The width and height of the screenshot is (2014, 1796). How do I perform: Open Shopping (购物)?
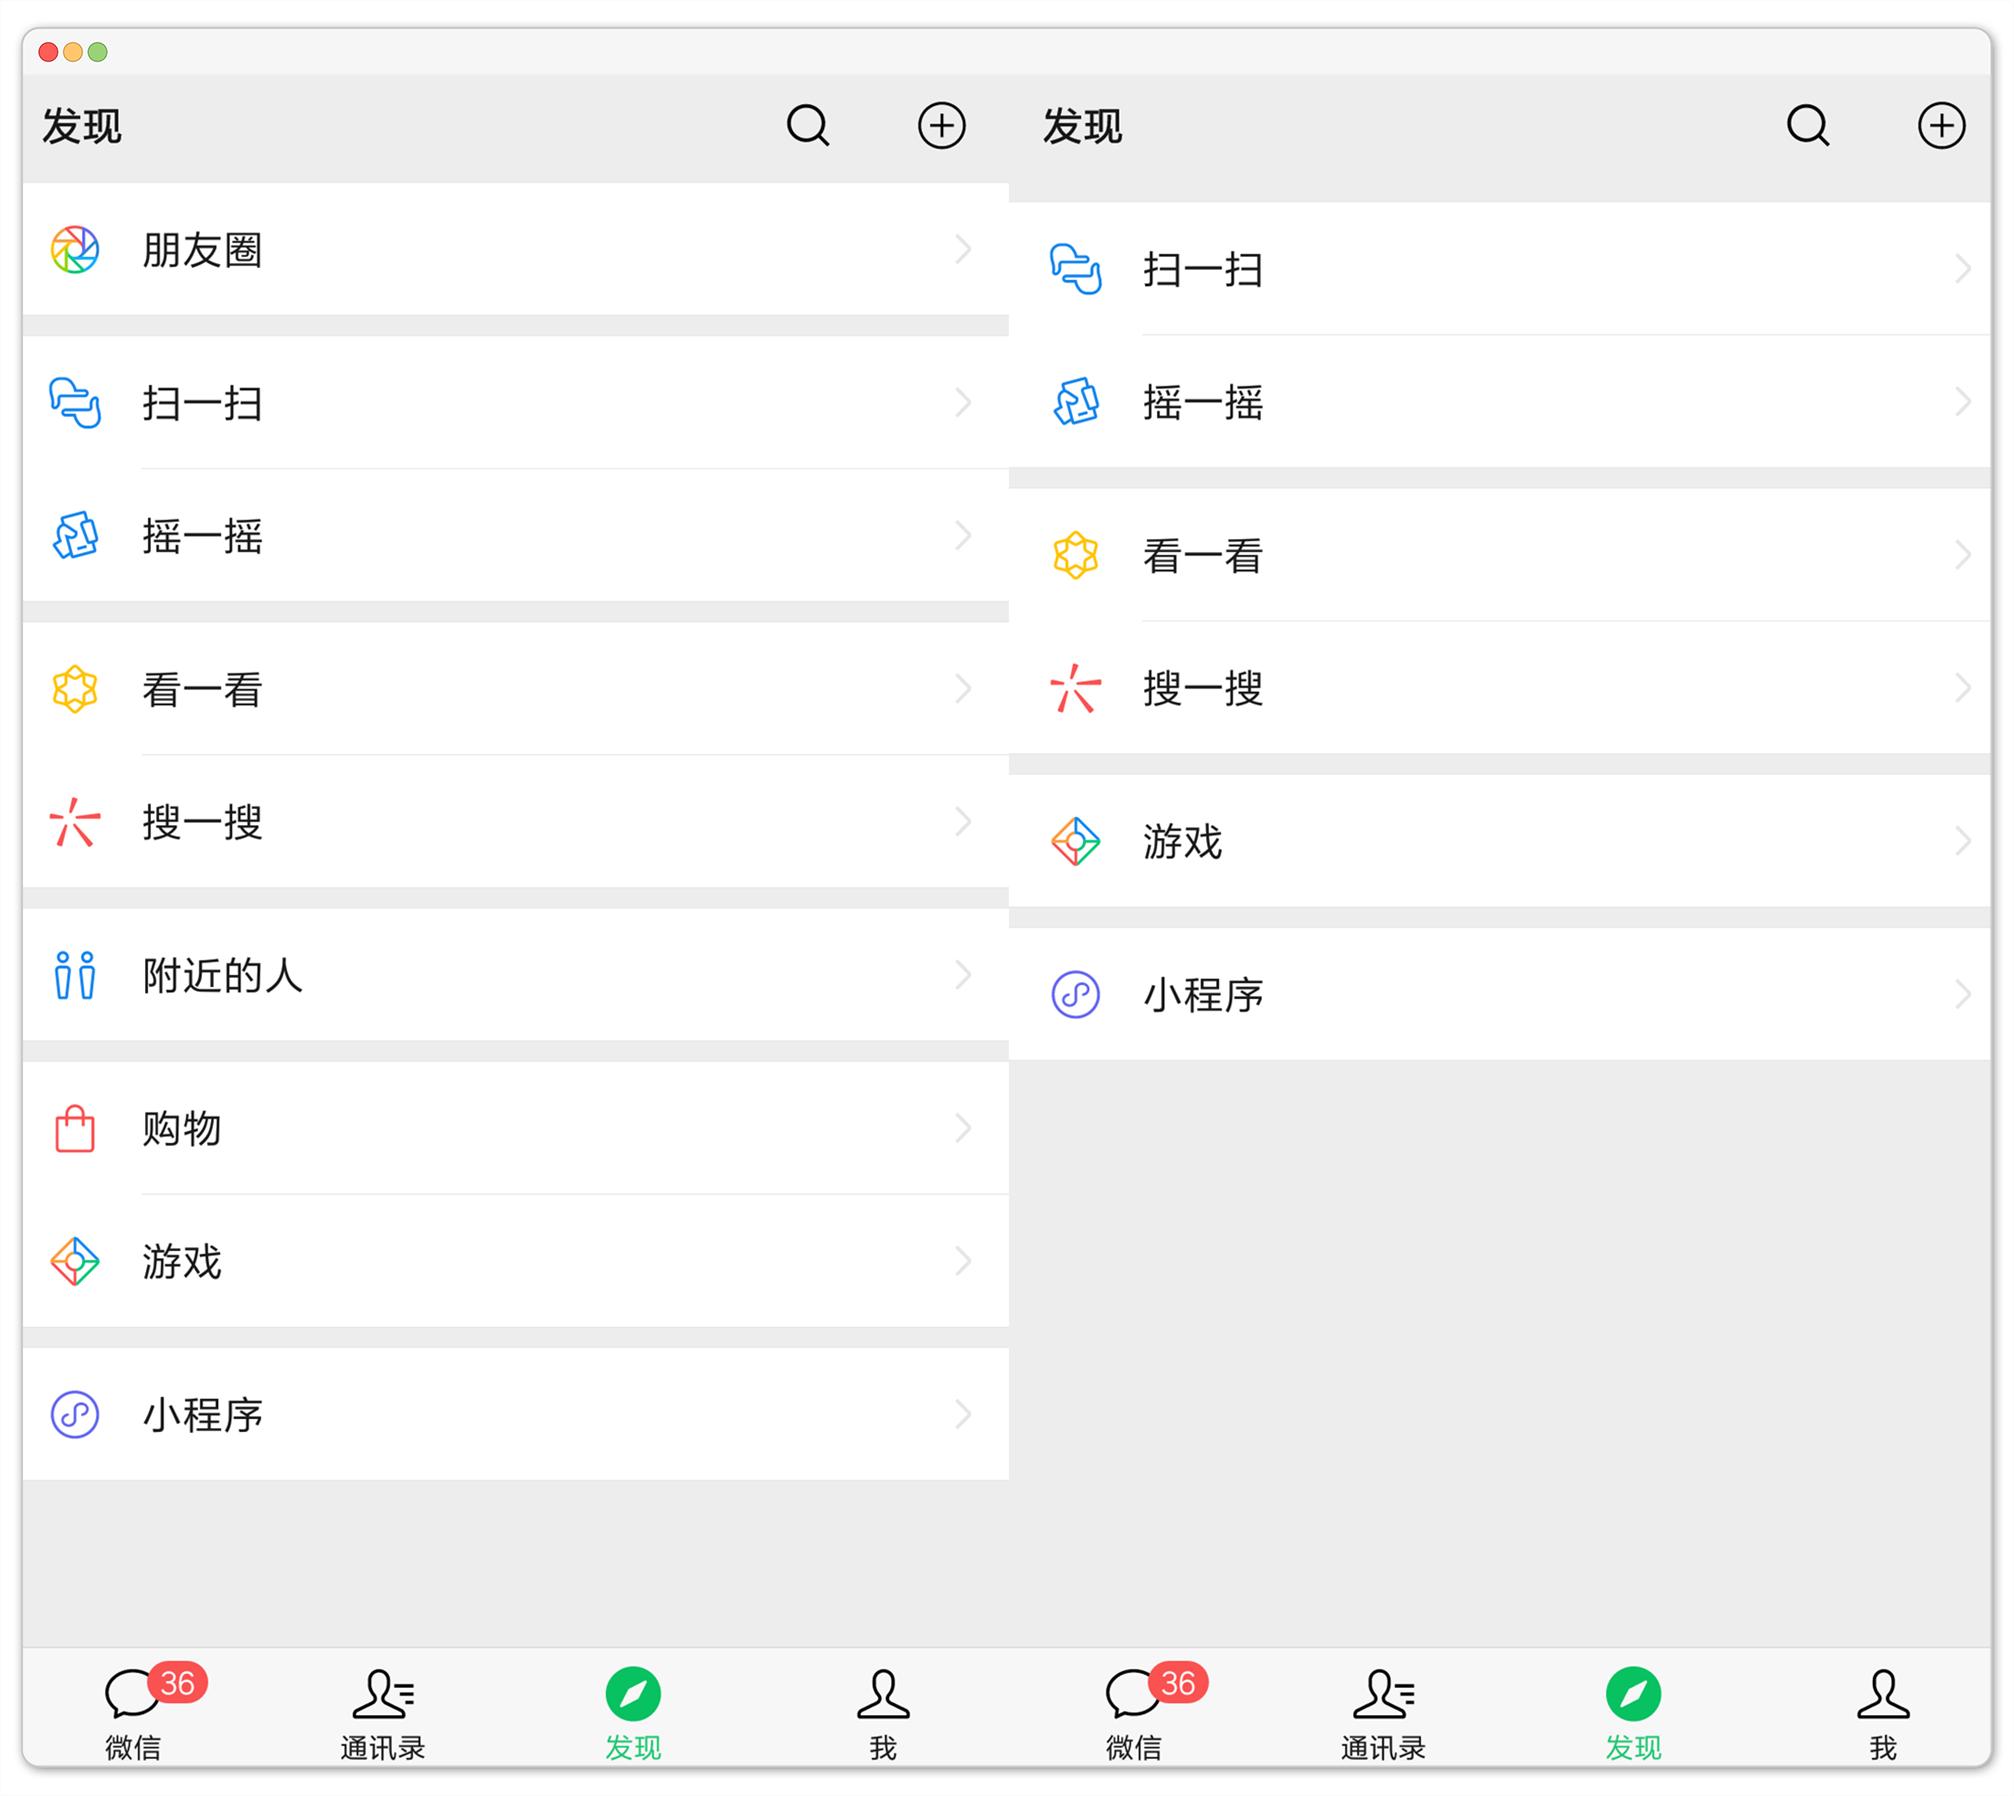(180, 1128)
